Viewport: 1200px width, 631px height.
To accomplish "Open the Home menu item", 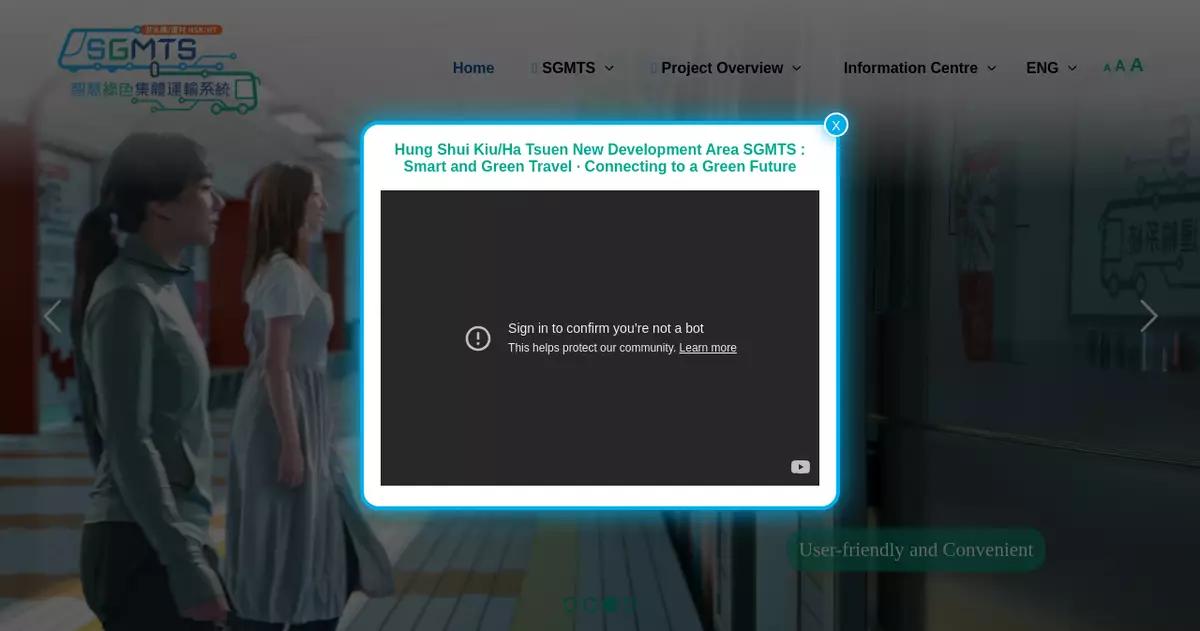I will click(x=473, y=68).
